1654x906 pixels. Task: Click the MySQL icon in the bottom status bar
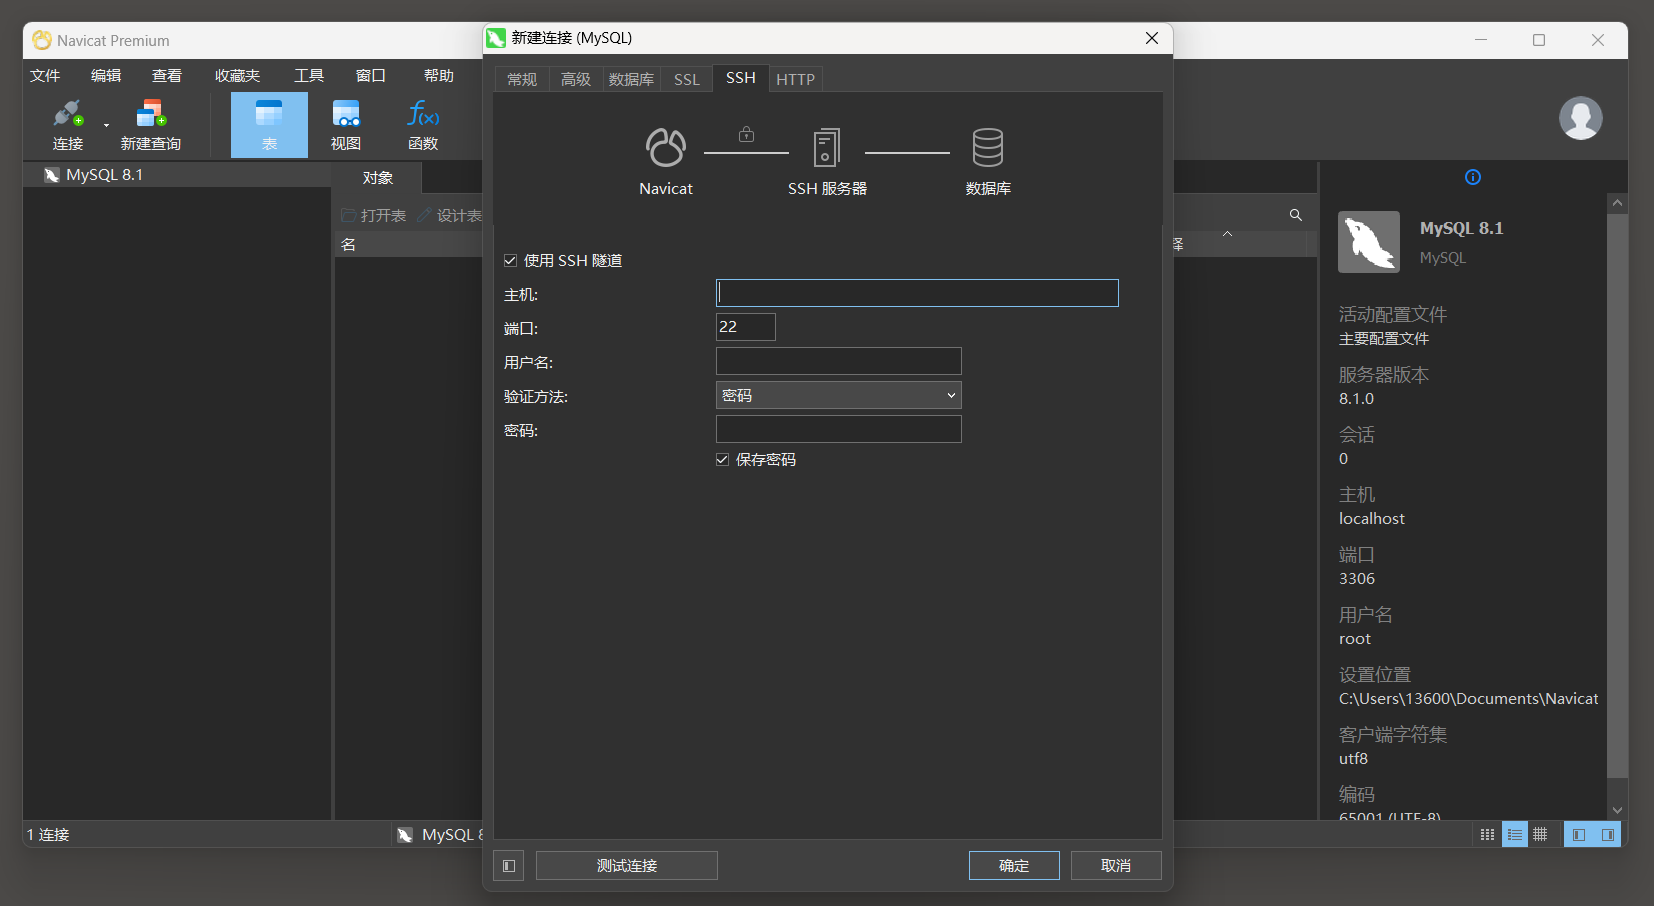point(405,835)
